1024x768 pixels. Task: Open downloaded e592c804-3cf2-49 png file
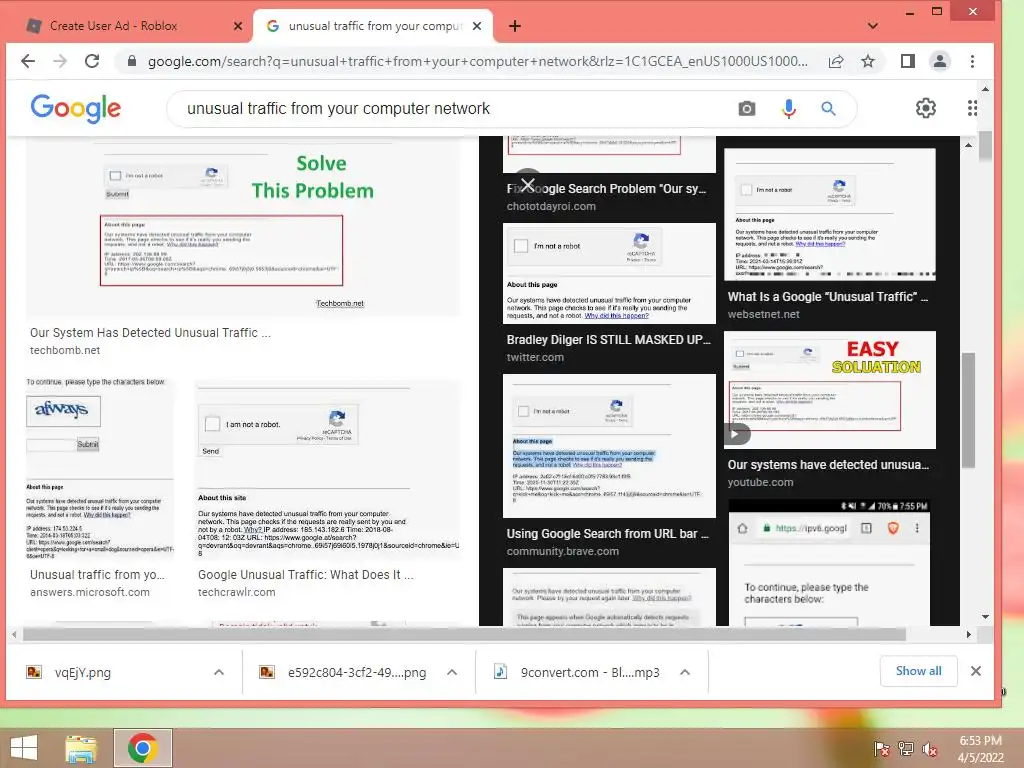[x=357, y=673]
